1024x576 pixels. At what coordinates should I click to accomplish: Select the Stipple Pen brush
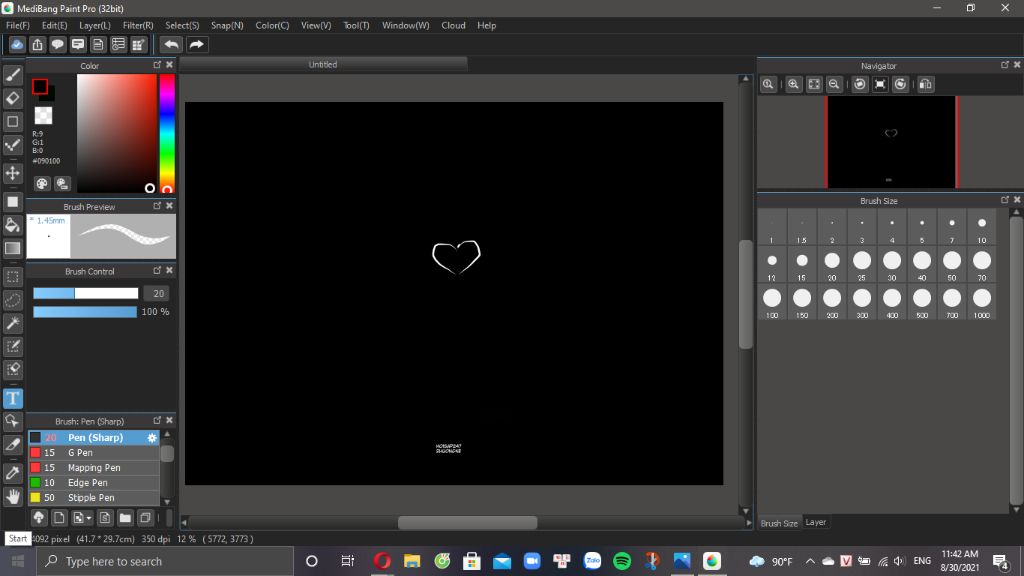(x=93, y=498)
